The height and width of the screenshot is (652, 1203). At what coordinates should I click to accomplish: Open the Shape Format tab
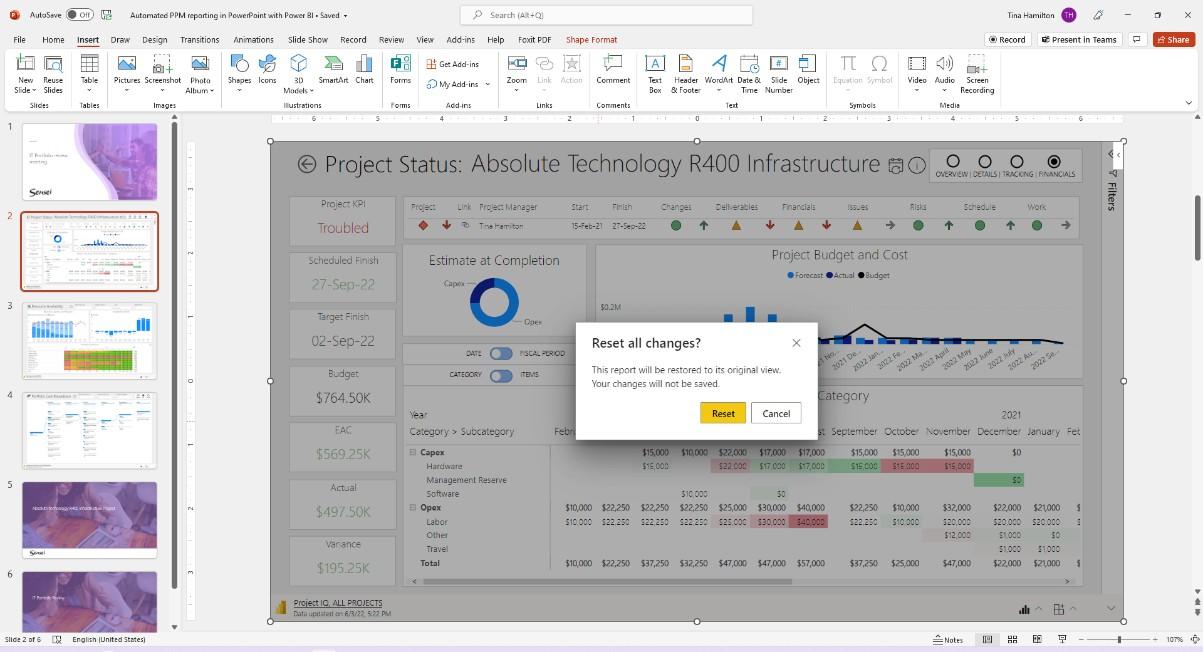[591, 40]
